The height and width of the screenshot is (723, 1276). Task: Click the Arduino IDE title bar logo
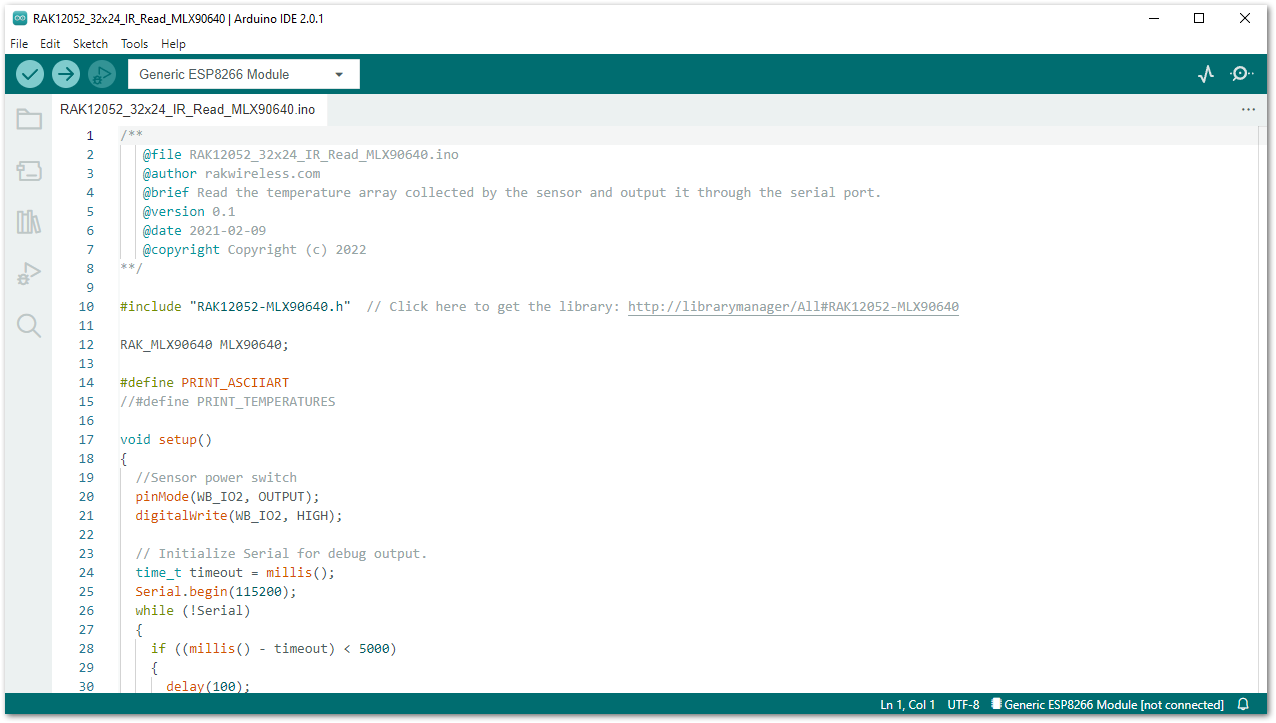tap(20, 18)
